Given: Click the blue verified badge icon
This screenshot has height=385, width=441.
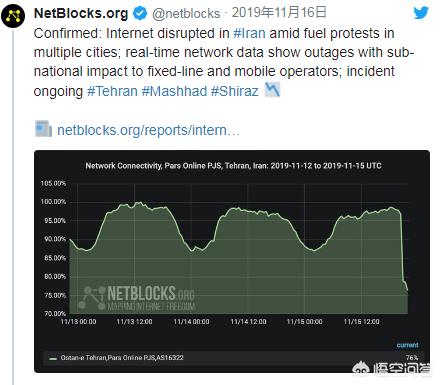Looking at the screenshot, I should tap(140, 13).
